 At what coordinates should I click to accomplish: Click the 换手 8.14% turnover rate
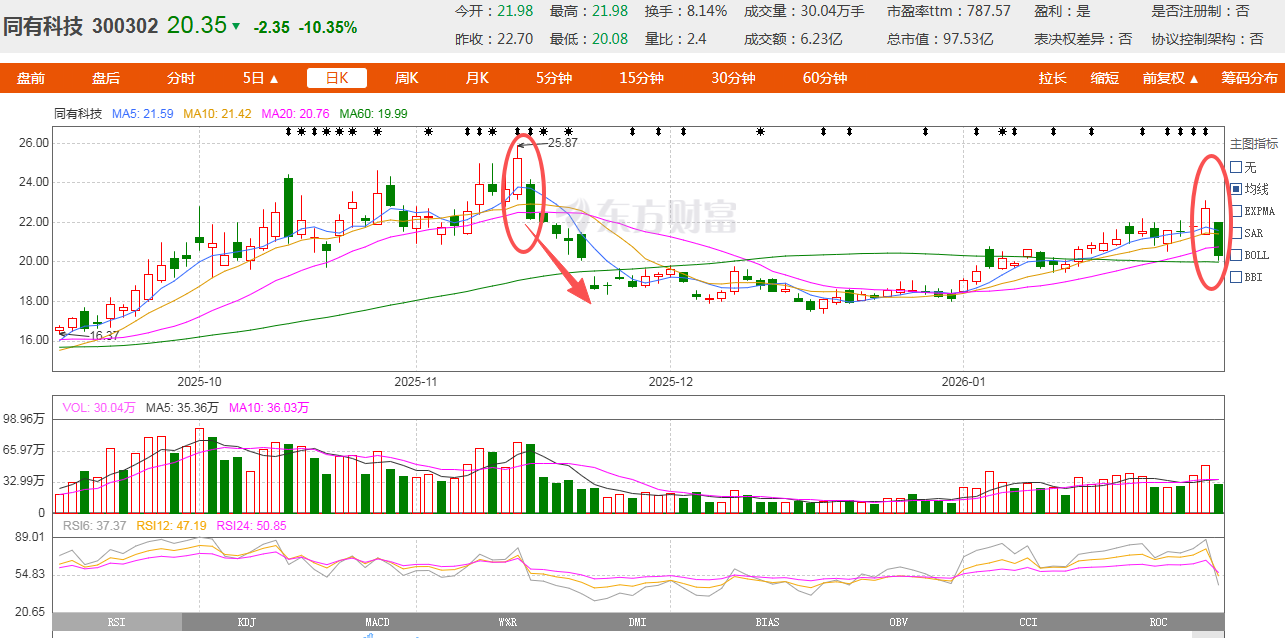pyautogui.click(x=686, y=11)
